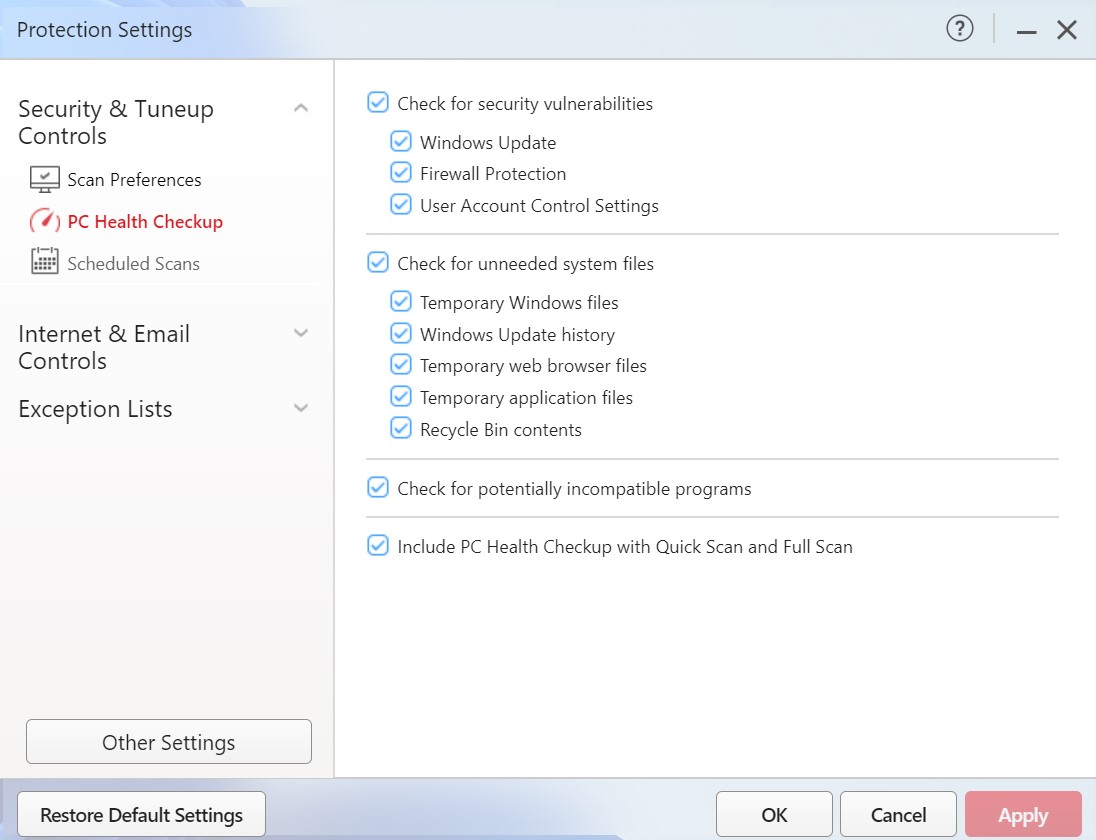Viewport: 1096px width, 840px height.
Task: Click Restore Default Settings
Action: [141, 814]
